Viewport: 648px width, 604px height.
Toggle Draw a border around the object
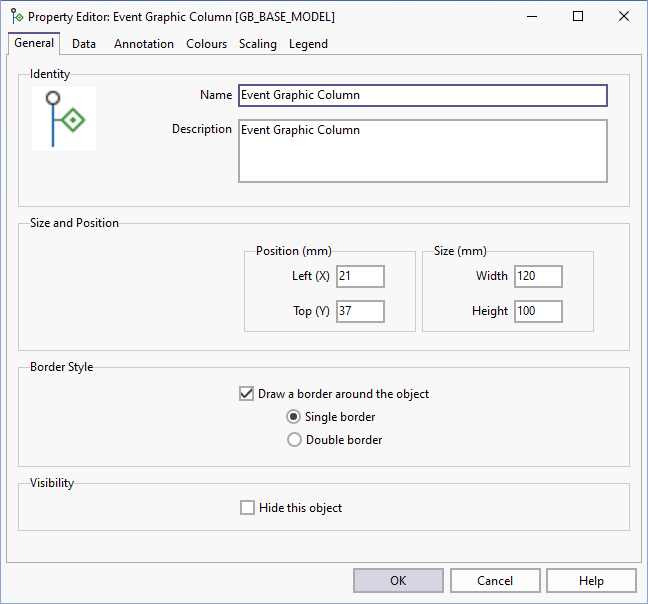pyautogui.click(x=247, y=394)
